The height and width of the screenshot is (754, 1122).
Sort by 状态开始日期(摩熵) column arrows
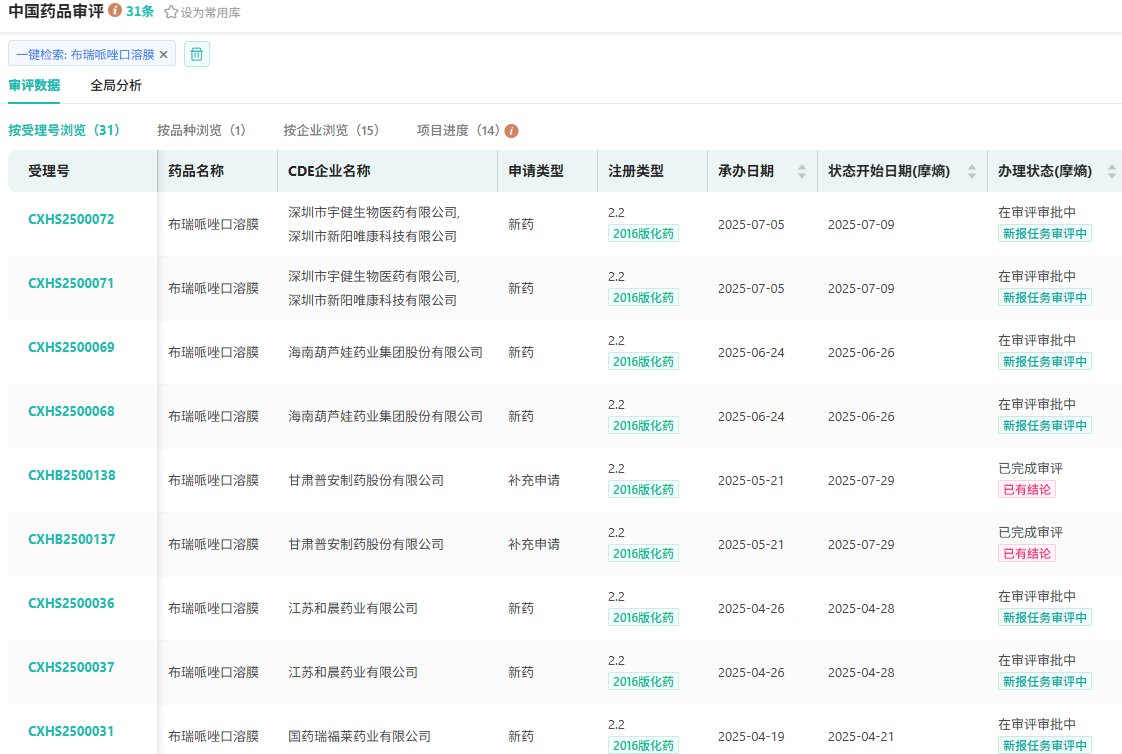(x=971, y=172)
